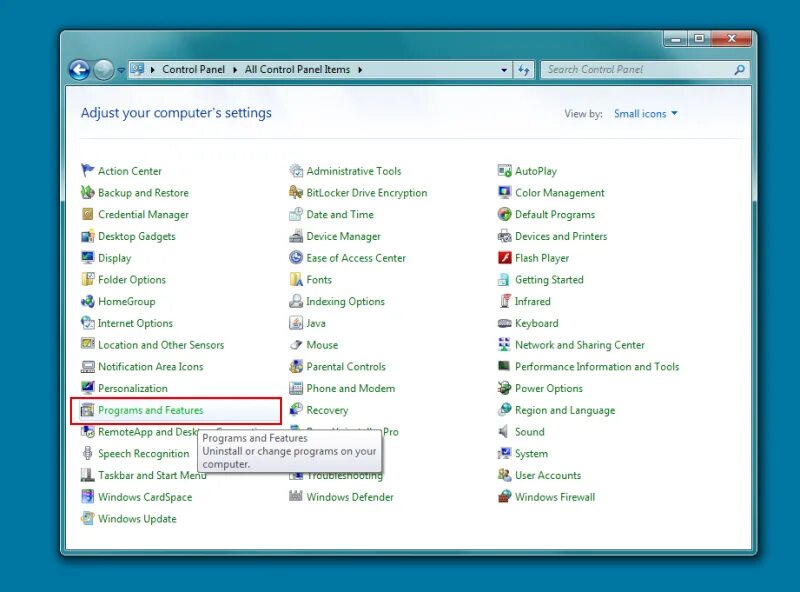800x592 pixels.
Task: Click the Windows Defender icon
Action: (x=296, y=497)
